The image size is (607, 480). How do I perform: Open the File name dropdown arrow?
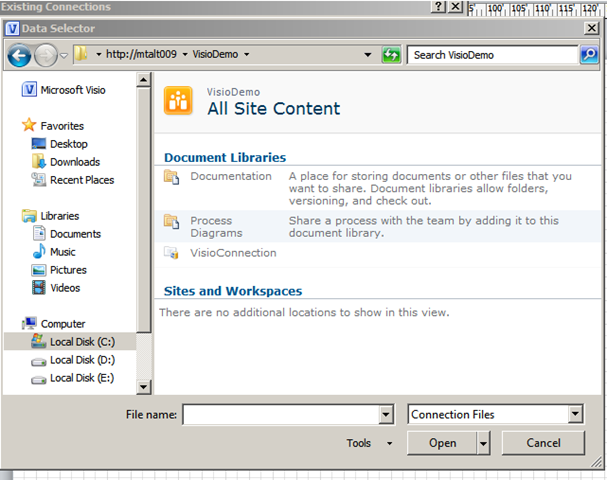pyautogui.click(x=386, y=415)
